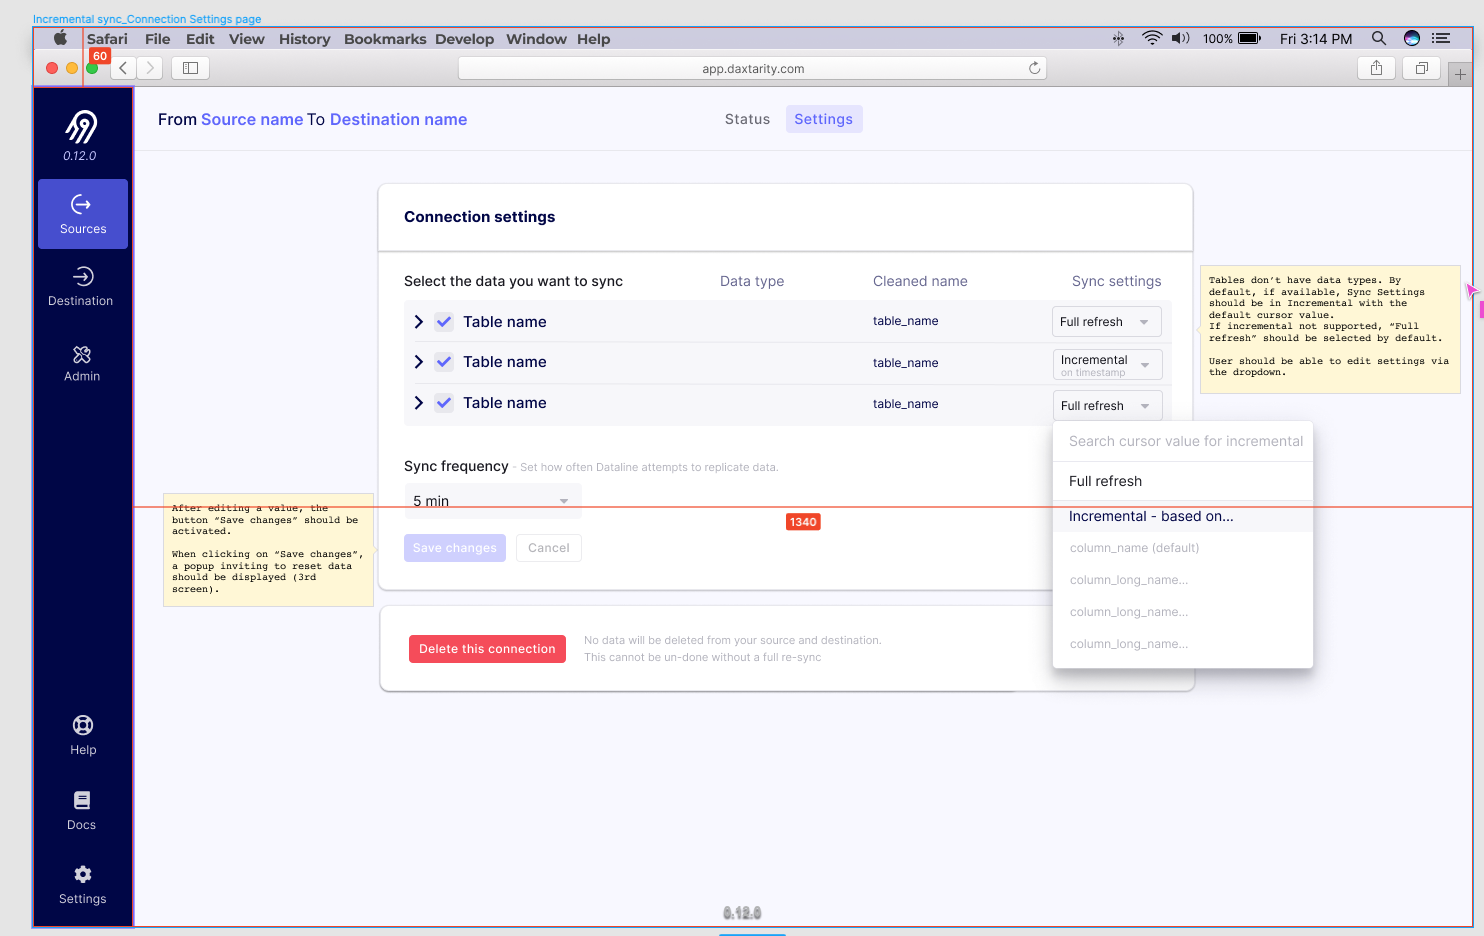Viewport: 1484px width, 936px height.
Task: Open the Docs section in the sidebar
Action: click(82, 810)
